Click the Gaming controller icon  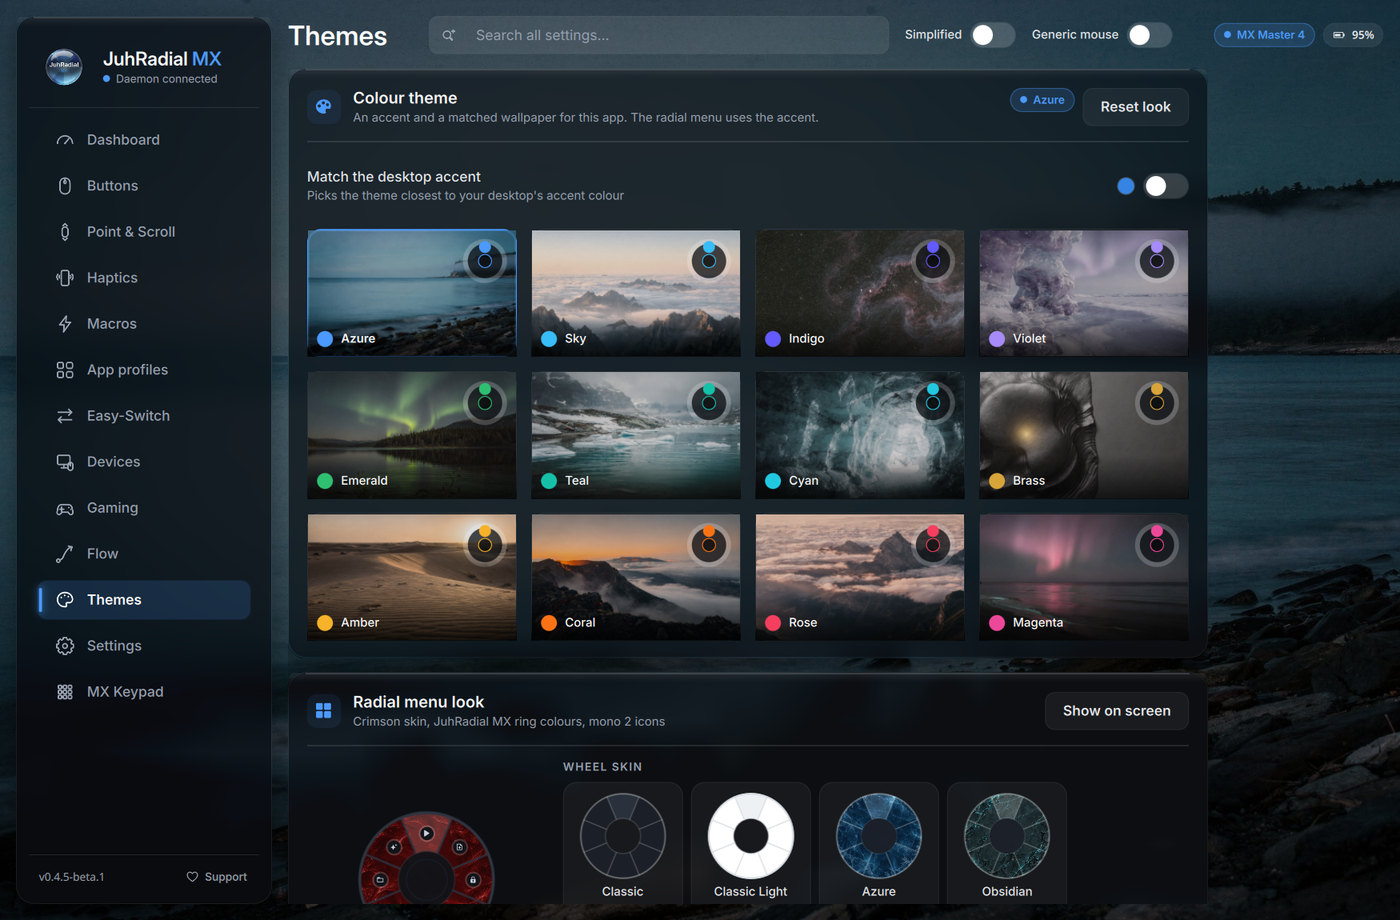click(65, 508)
